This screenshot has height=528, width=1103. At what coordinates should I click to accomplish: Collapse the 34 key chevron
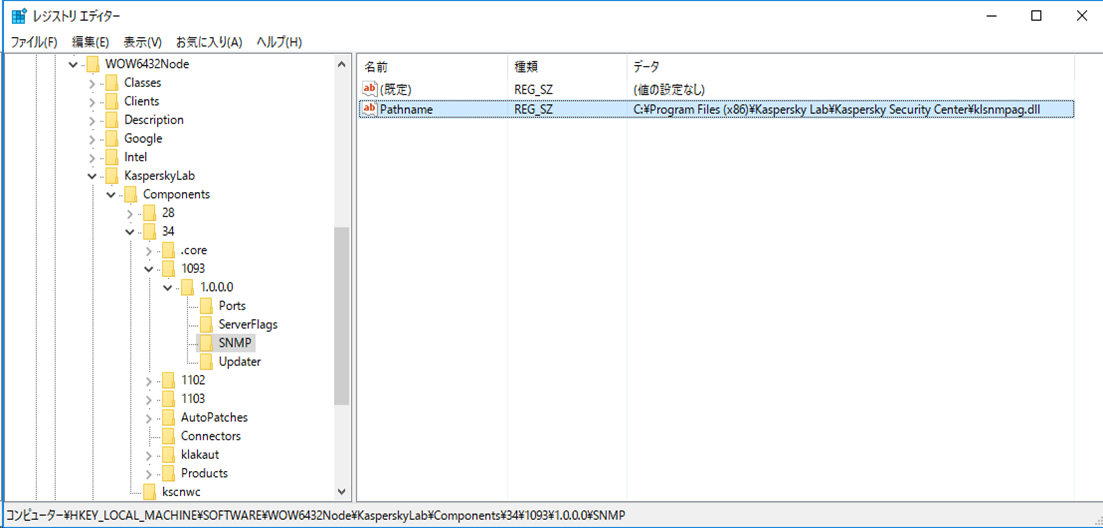tap(130, 231)
